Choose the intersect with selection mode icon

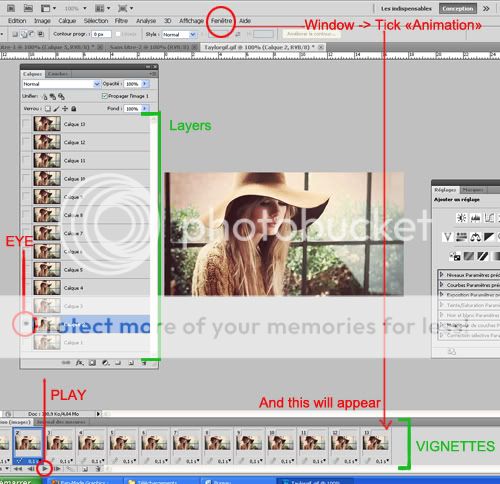41,34
